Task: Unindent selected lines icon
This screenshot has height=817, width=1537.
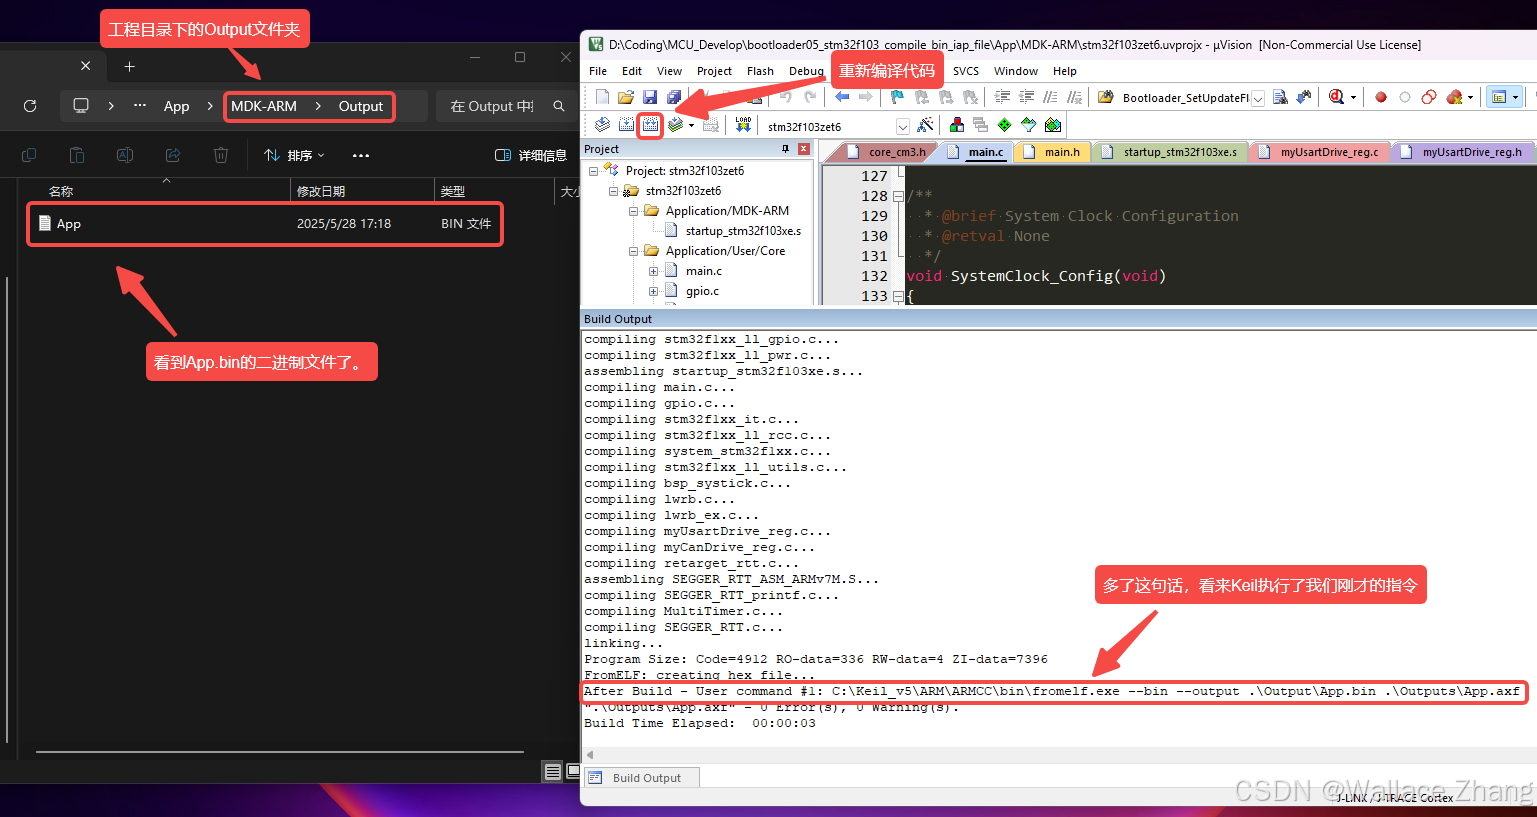Action: pyautogui.click(x=1026, y=97)
